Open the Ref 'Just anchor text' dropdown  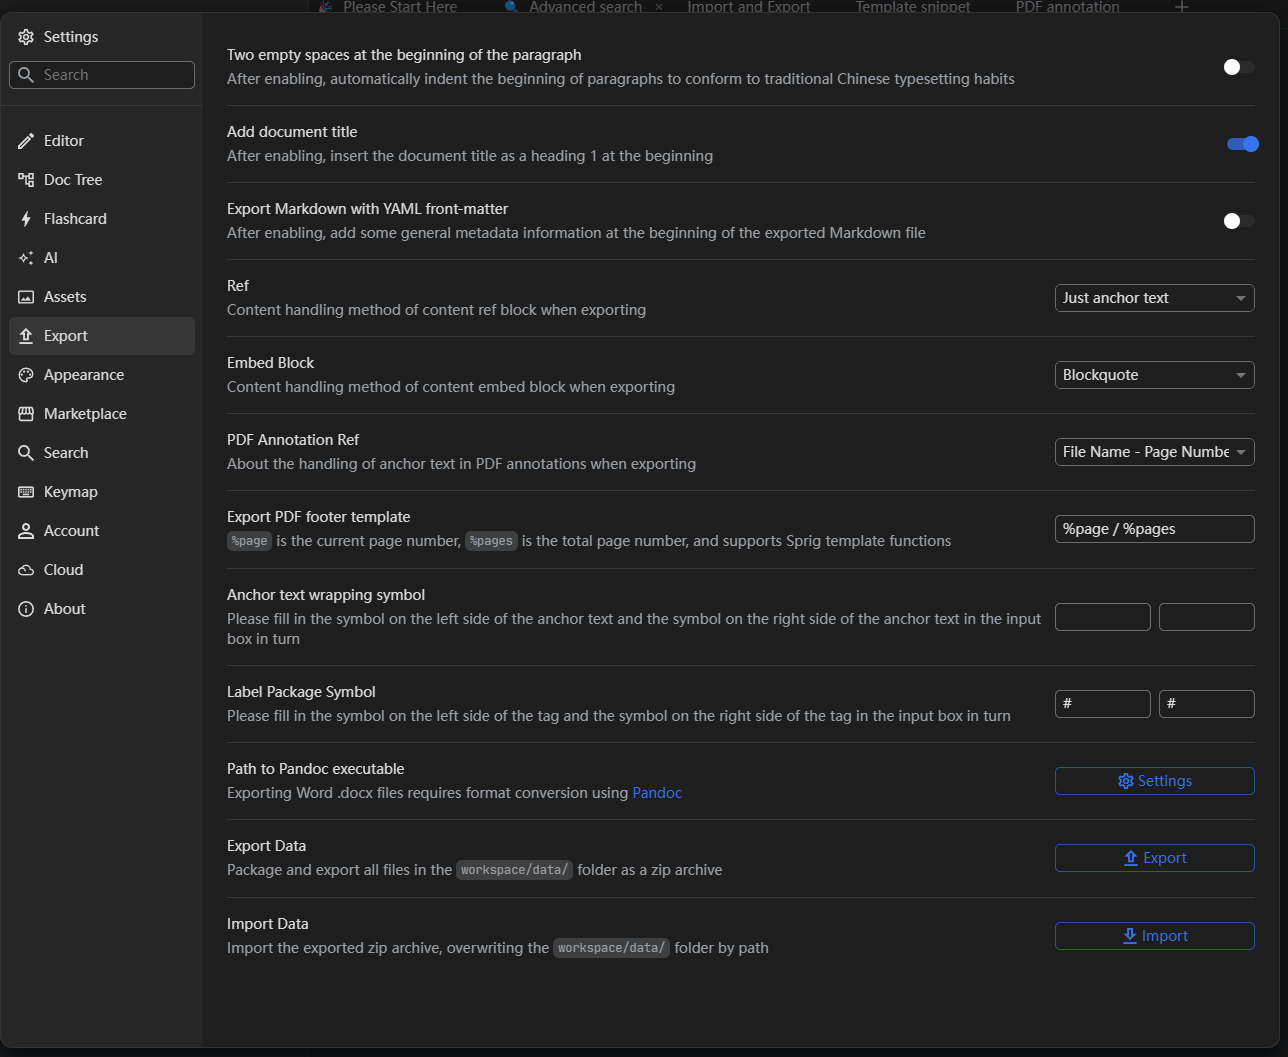[x=1154, y=298]
